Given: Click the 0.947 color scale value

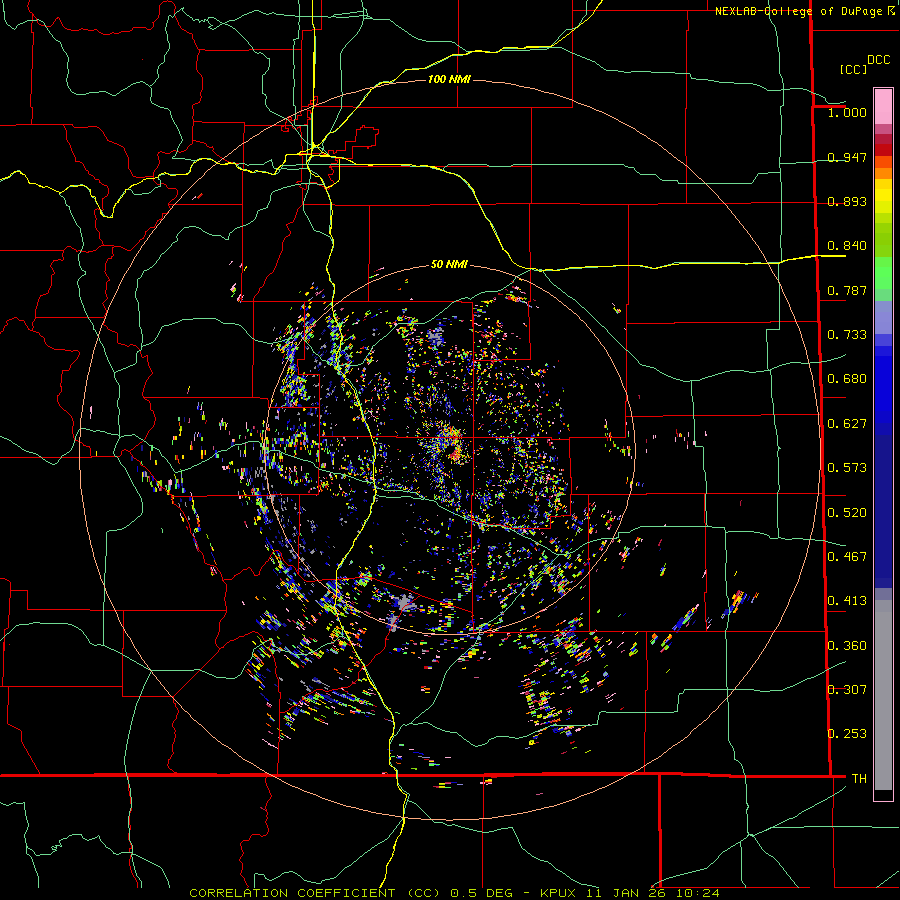Looking at the screenshot, I should click(x=847, y=157).
